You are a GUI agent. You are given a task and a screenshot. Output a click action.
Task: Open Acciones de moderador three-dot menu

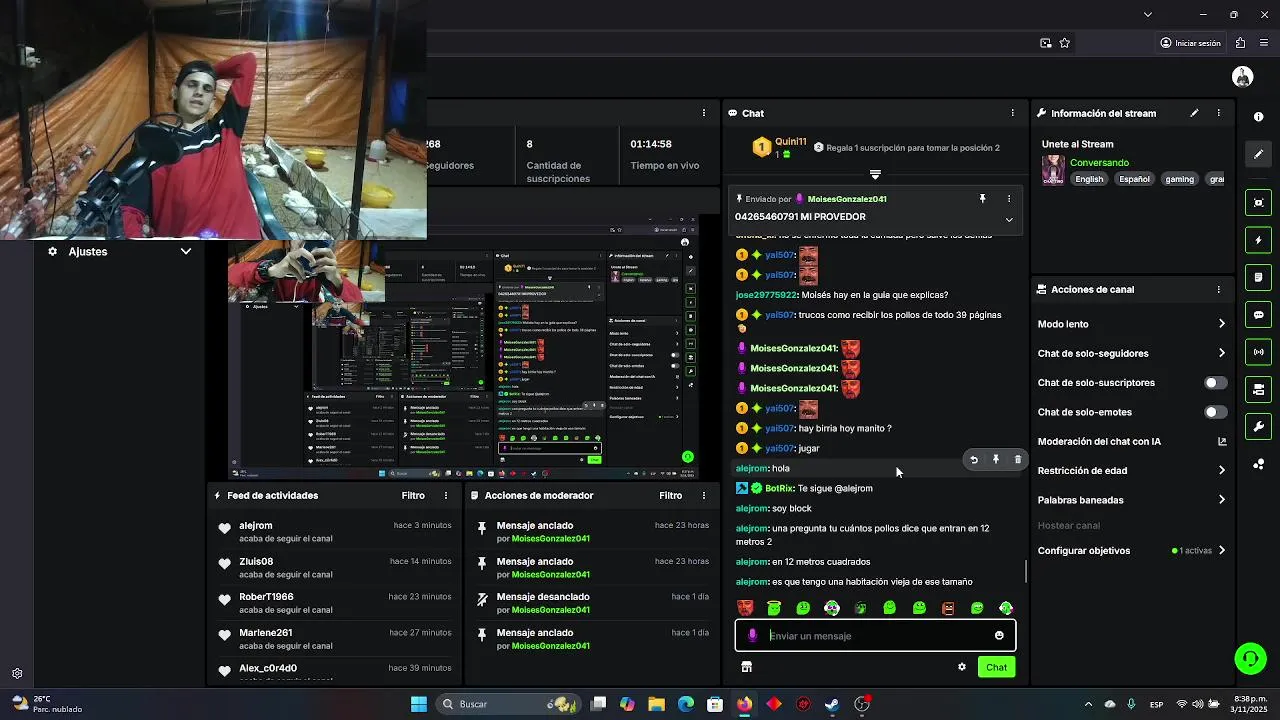703,496
